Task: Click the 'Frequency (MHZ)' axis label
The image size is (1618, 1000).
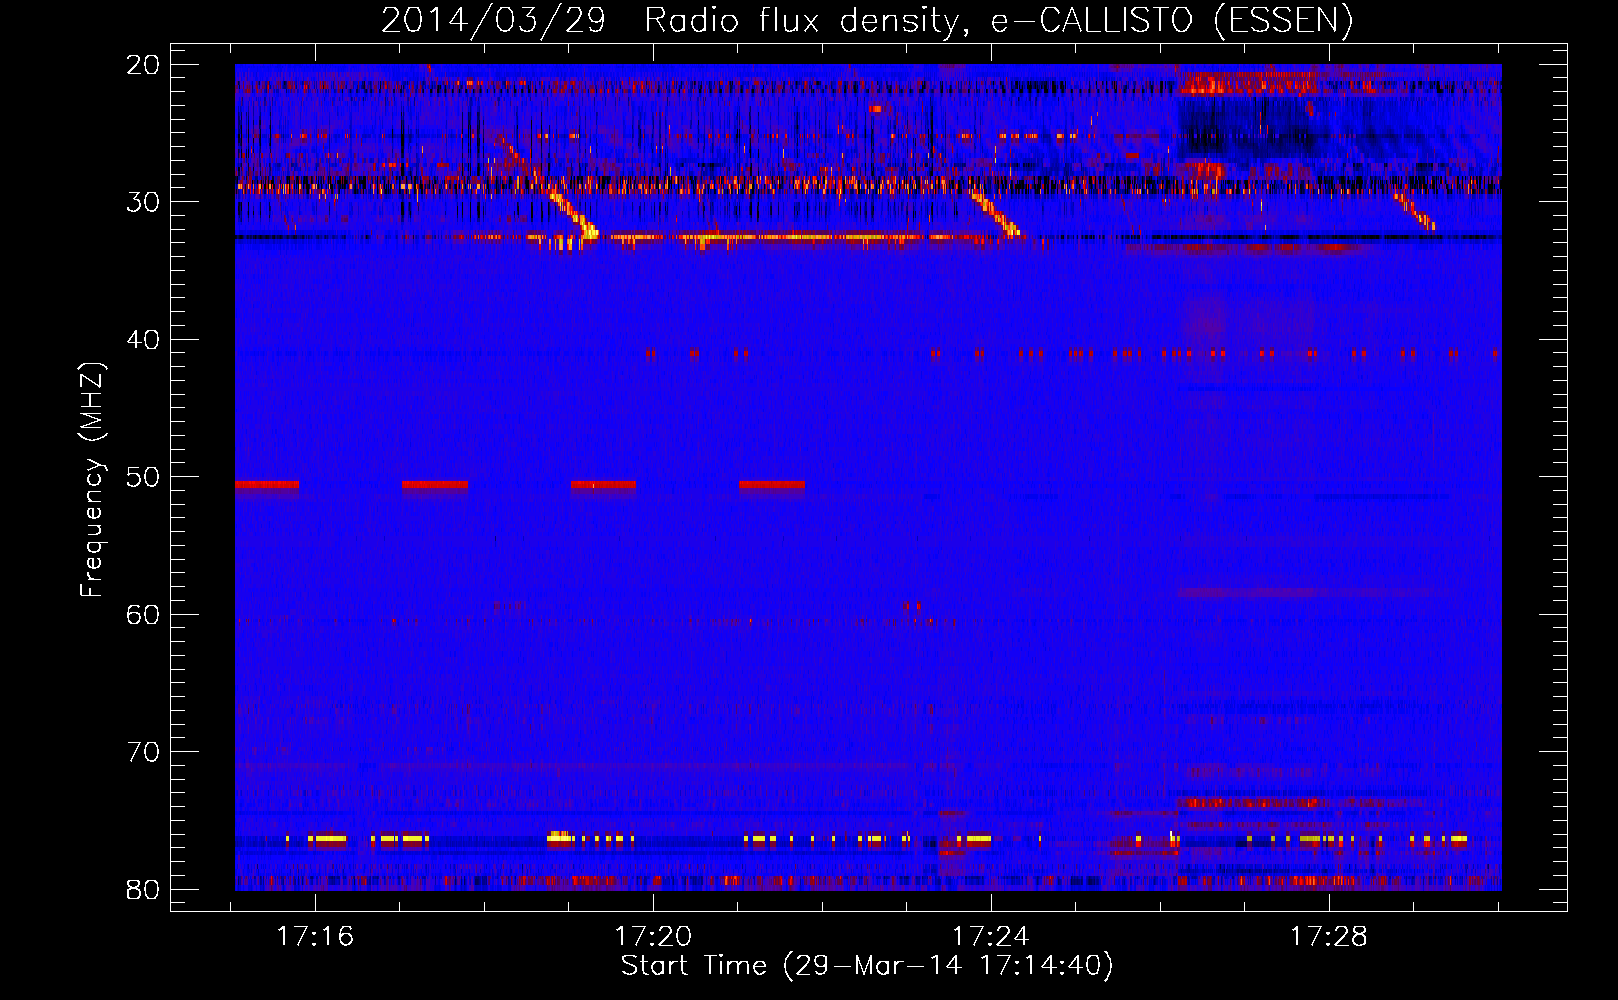Action: point(92,479)
